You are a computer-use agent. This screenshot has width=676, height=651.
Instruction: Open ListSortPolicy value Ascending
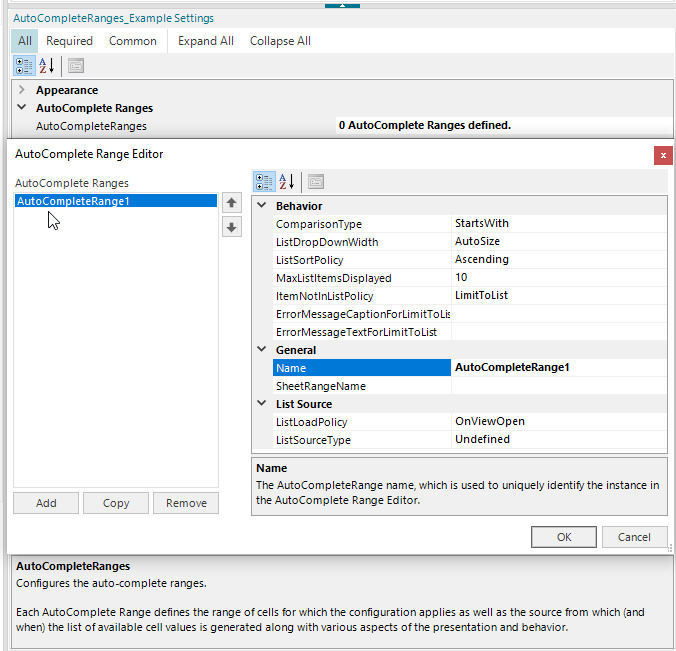pyautogui.click(x=558, y=260)
